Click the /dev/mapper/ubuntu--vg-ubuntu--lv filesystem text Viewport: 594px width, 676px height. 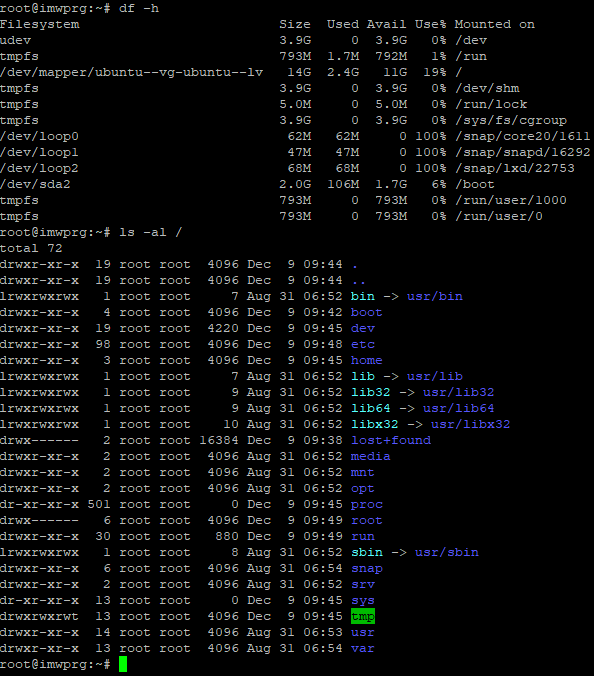pyautogui.click(x=131, y=72)
